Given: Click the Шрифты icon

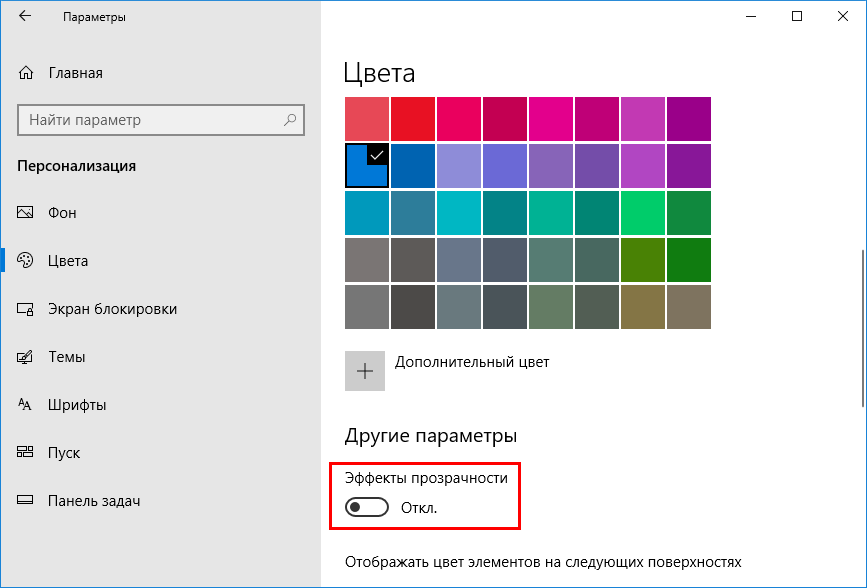Looking at the screenshot, I should pyautogui.click(x=26, y=405).
